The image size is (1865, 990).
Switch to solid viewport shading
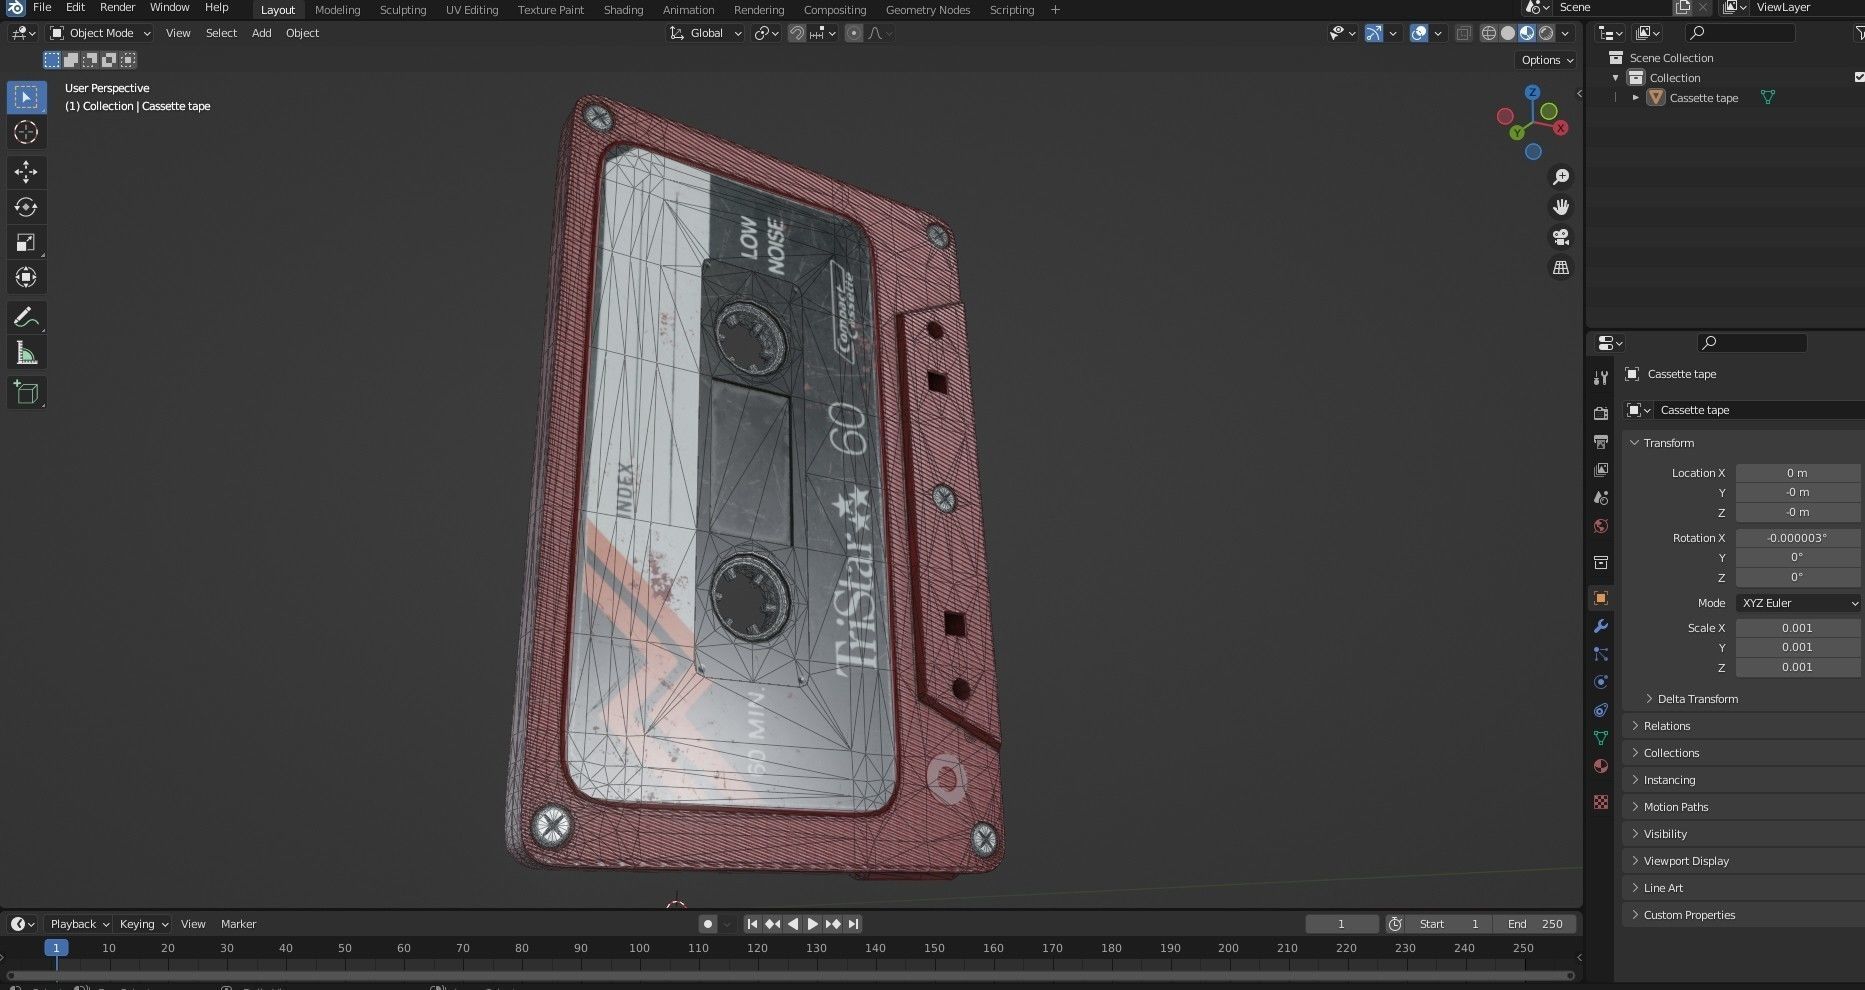(1508, 33)
